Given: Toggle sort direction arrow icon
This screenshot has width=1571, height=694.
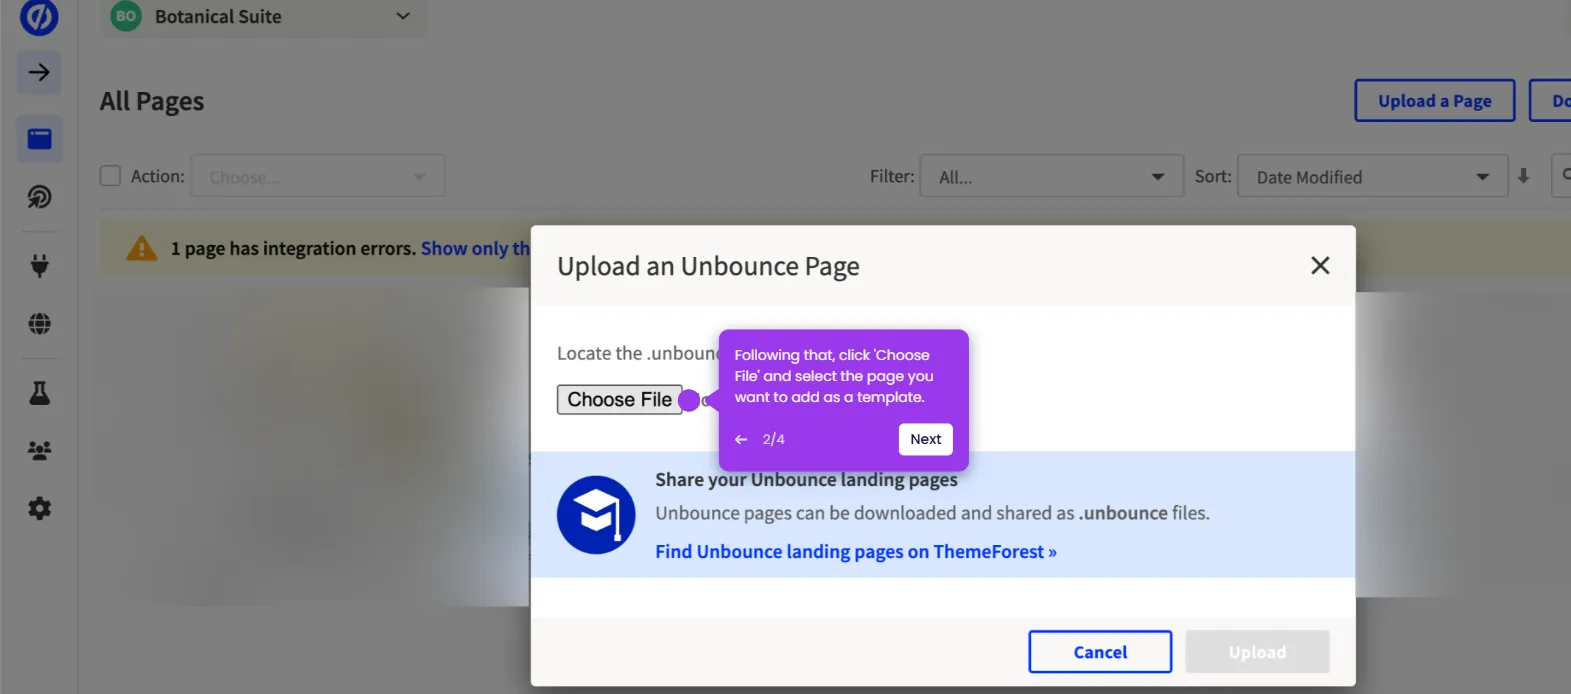Looking at the screenshot, I should [1523, 176].
